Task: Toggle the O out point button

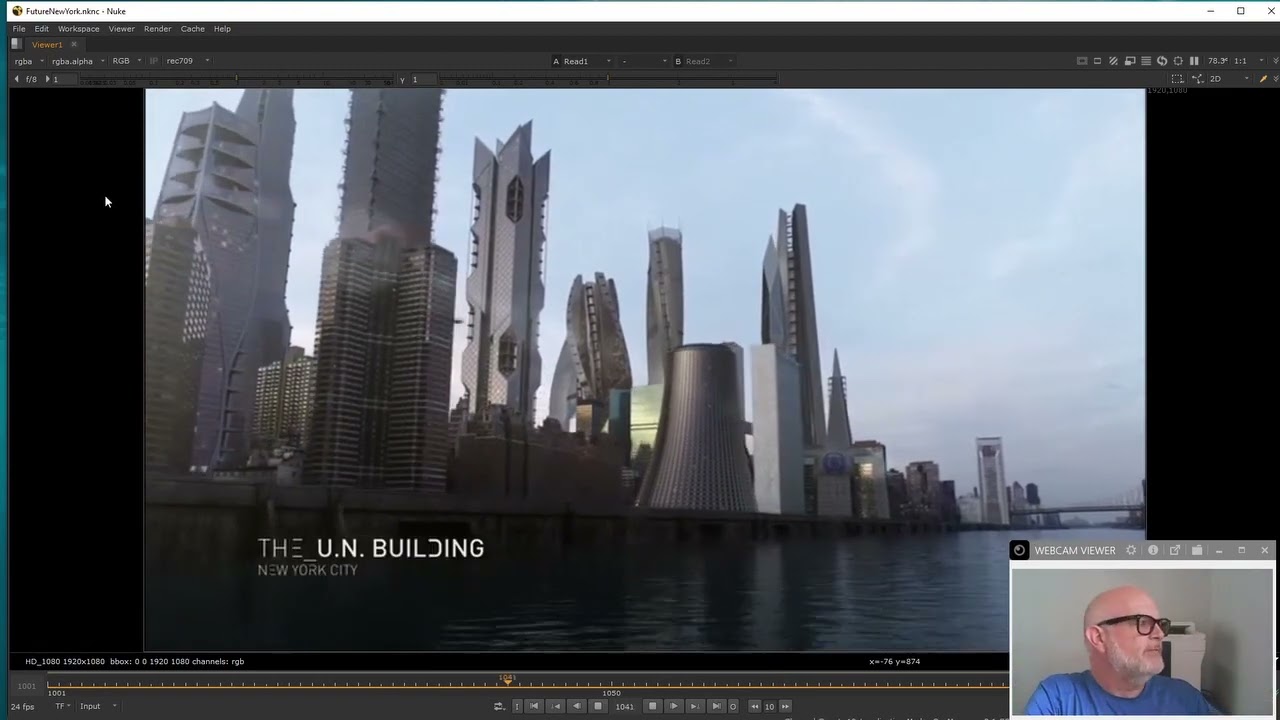Action: pyautogui.click(x=733, y=706)
